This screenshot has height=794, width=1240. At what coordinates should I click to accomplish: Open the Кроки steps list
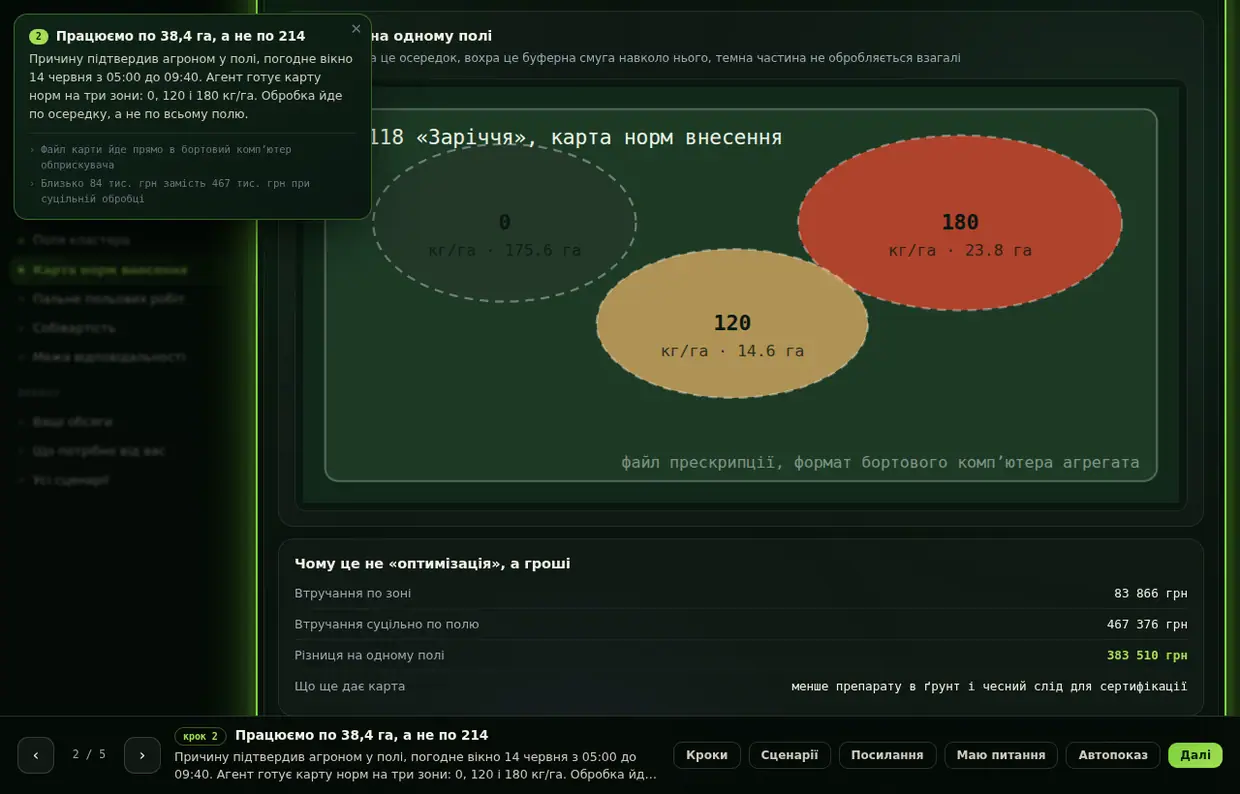(x=707, y=755)
